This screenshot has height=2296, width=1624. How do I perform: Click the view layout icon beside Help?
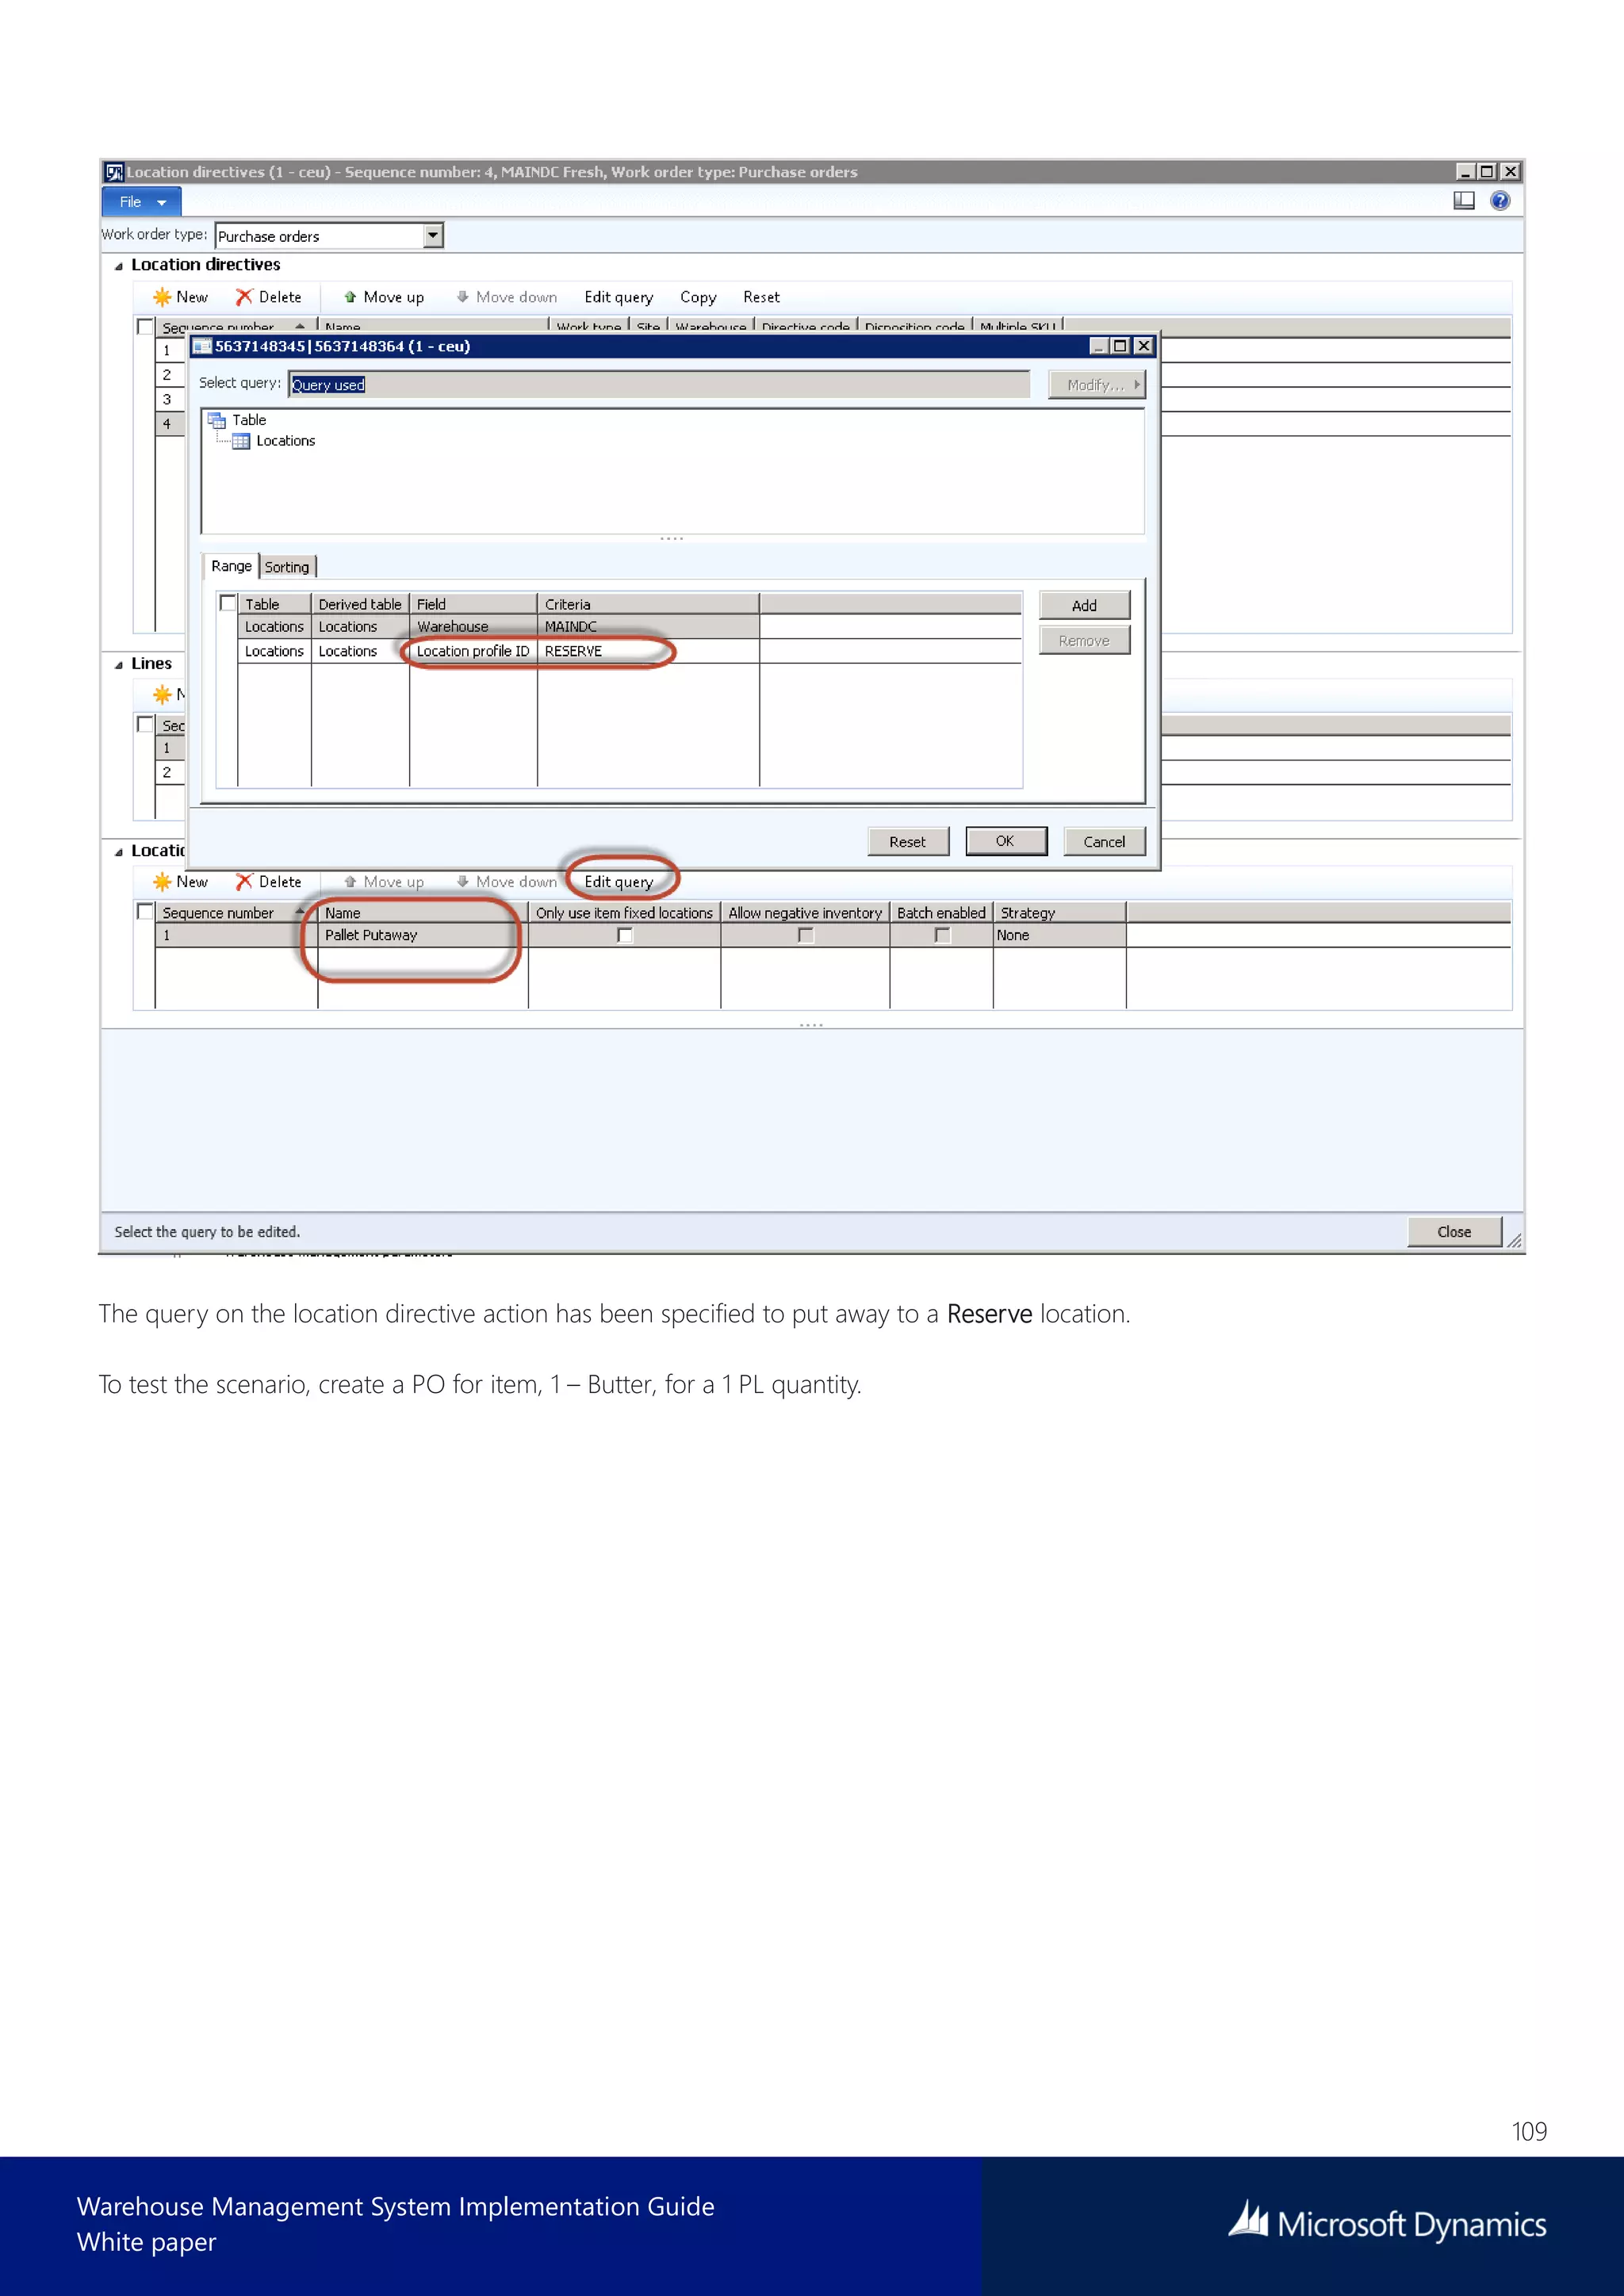click(1464, 201)
